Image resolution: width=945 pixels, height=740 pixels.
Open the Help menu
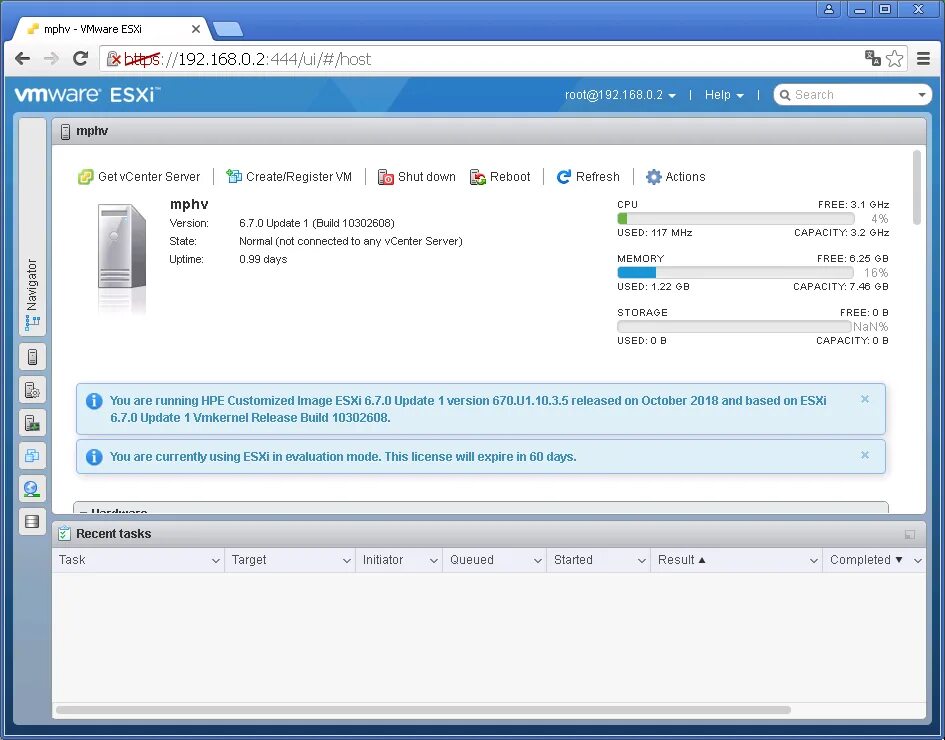(724, 95)
